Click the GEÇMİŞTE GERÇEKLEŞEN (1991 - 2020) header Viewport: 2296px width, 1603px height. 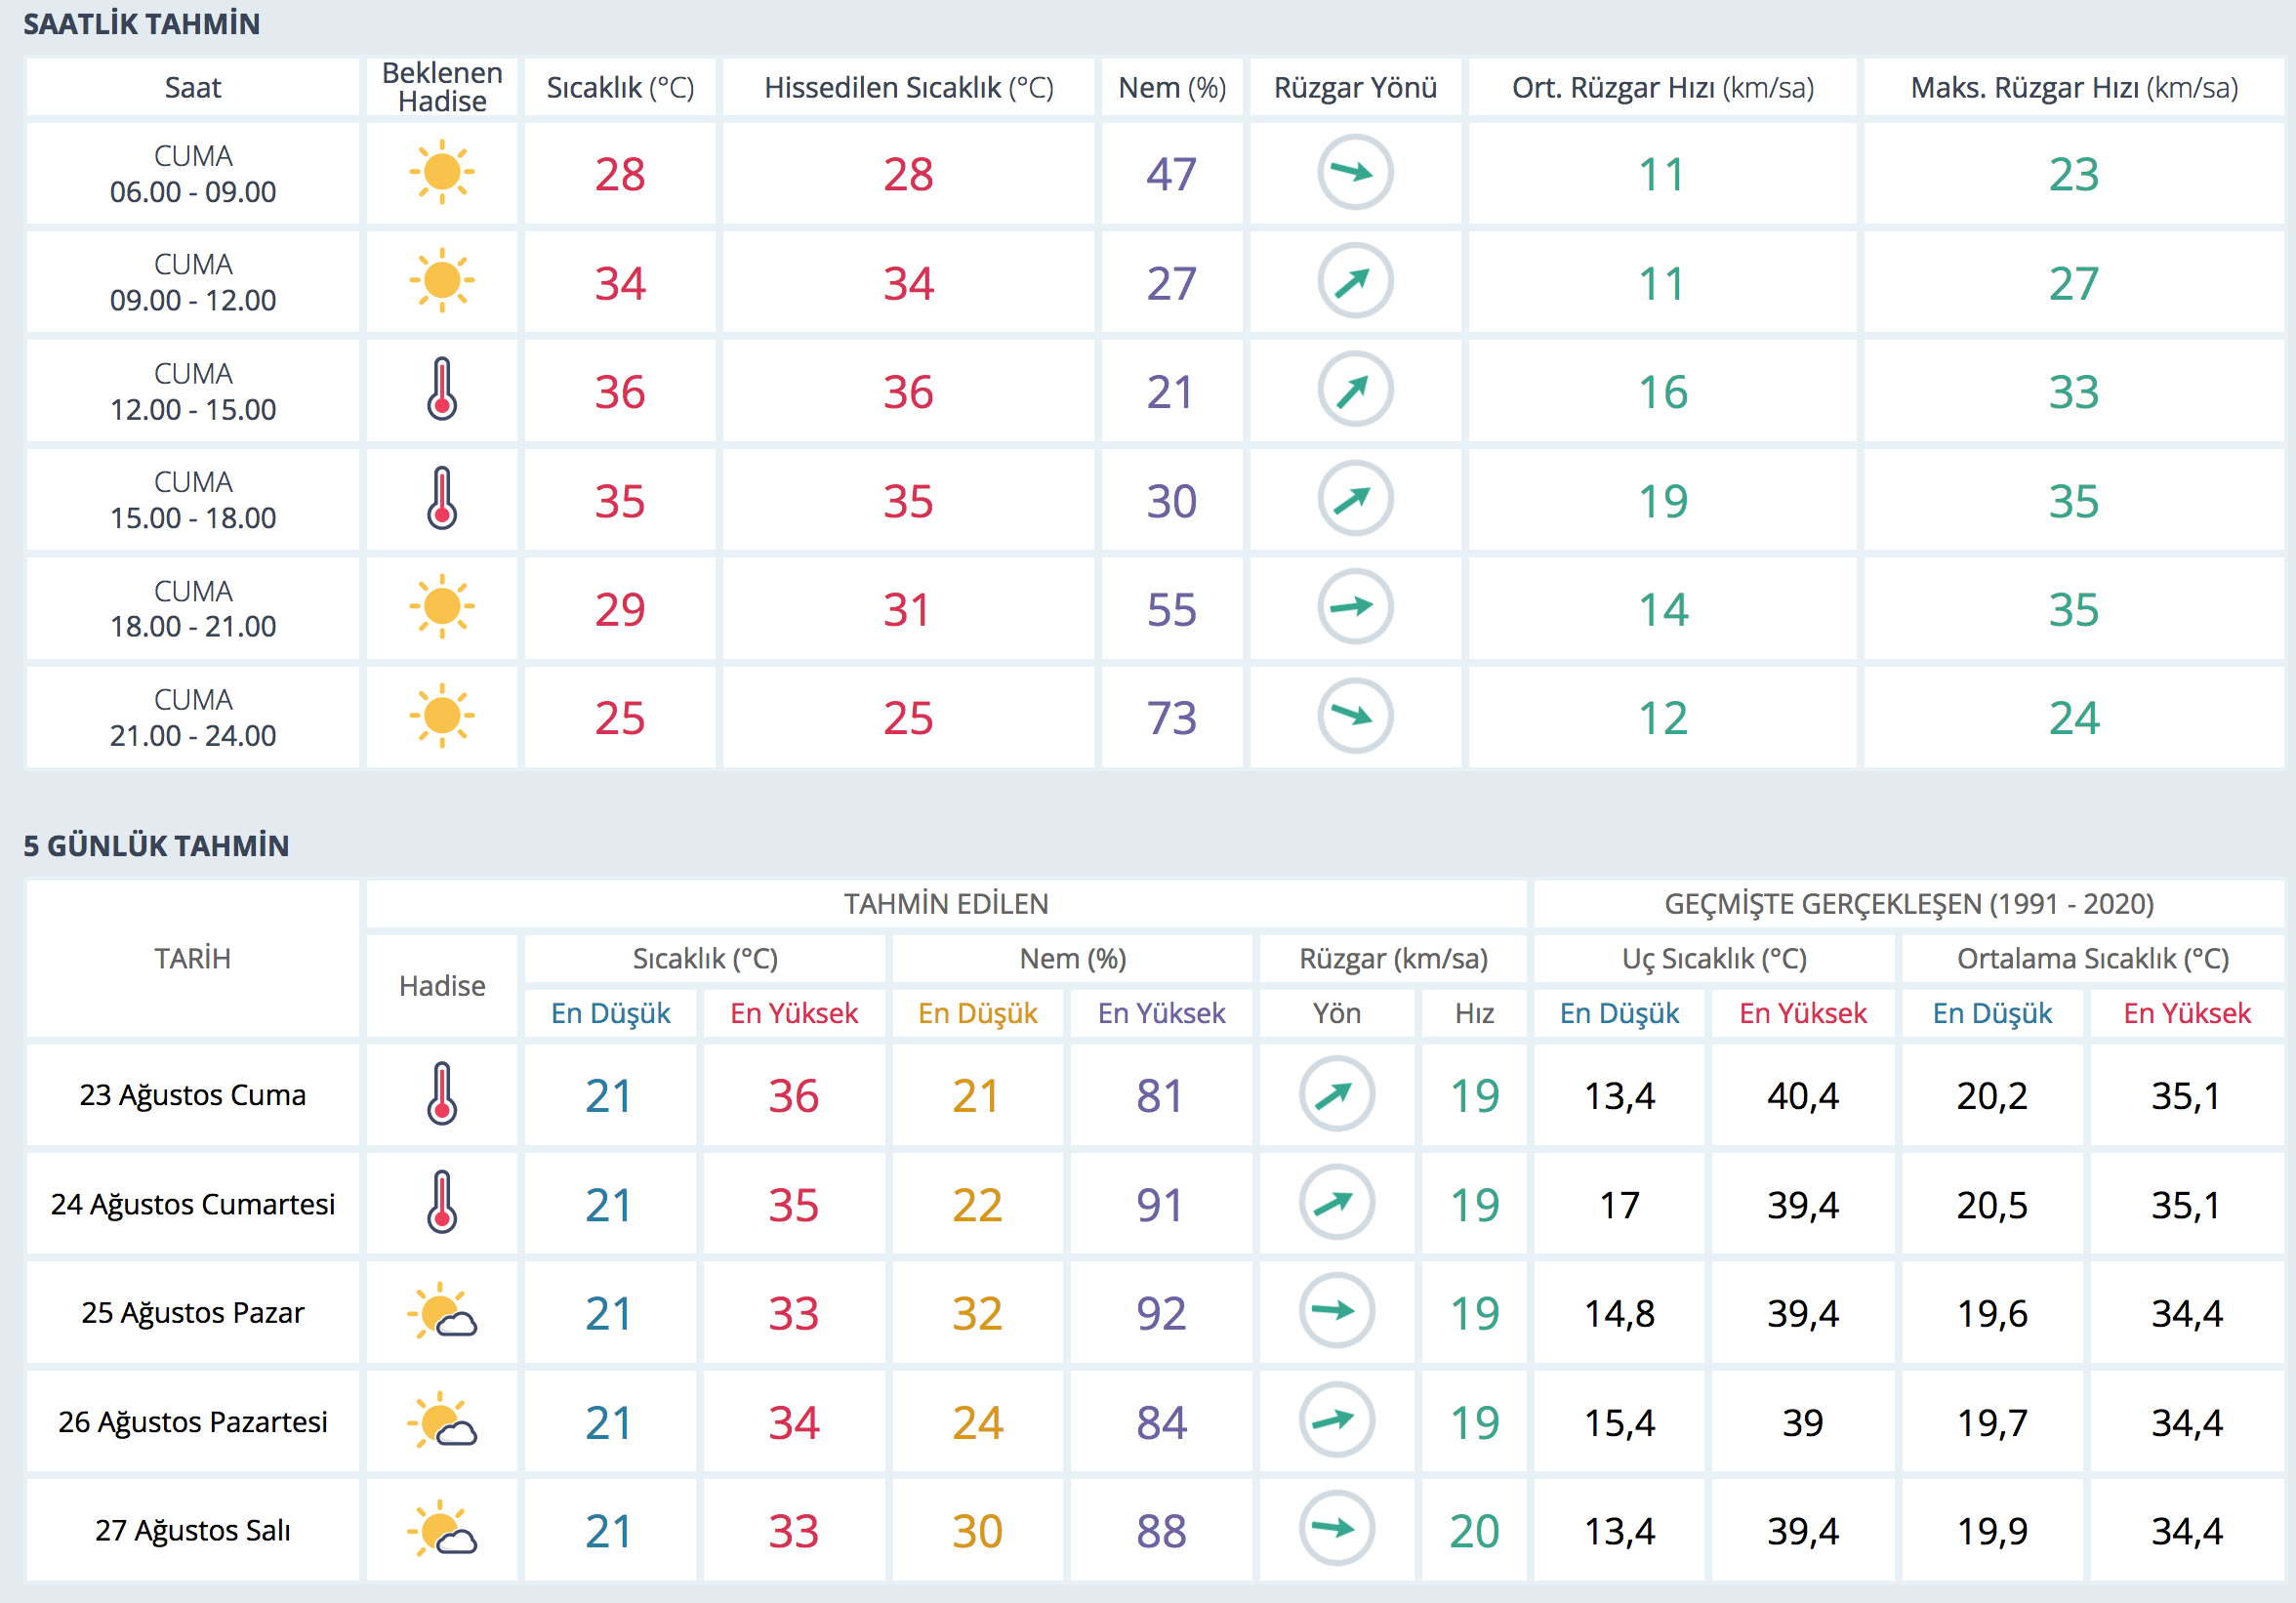(x=1908, y=904)
